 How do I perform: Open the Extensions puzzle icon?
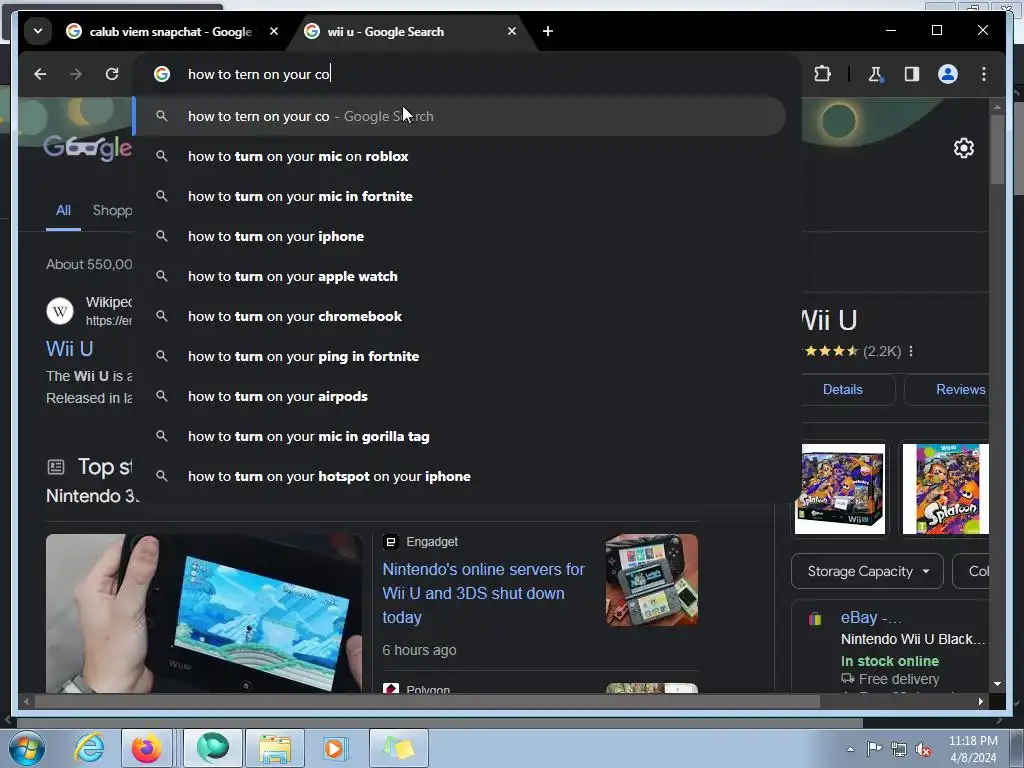[x=822, y=74]
